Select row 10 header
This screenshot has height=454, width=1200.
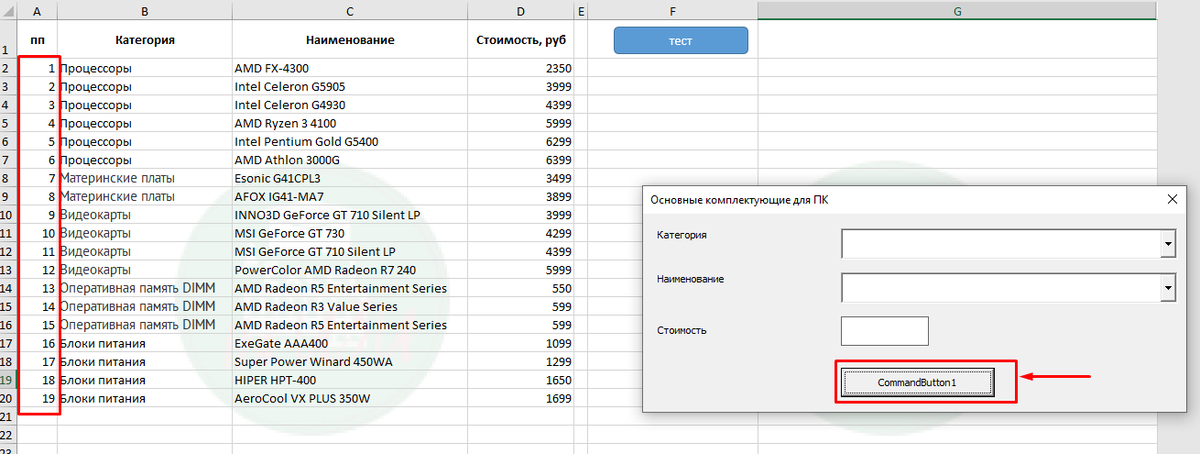[x=9, y=215]
